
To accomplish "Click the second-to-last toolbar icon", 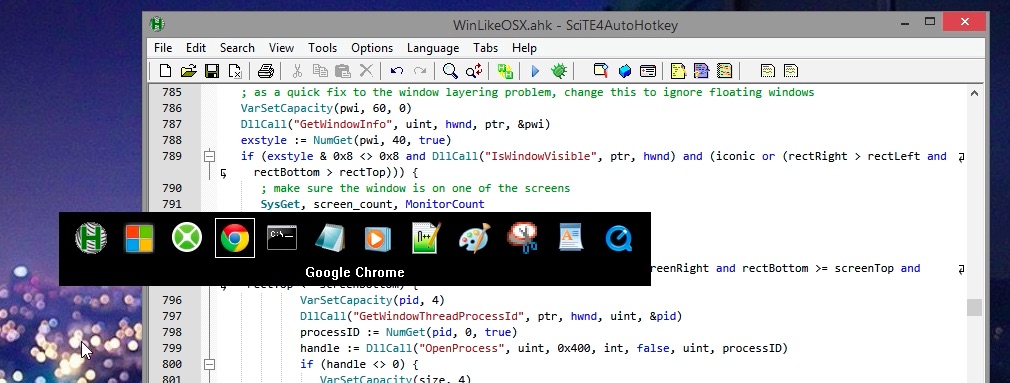I will (767, 71).
